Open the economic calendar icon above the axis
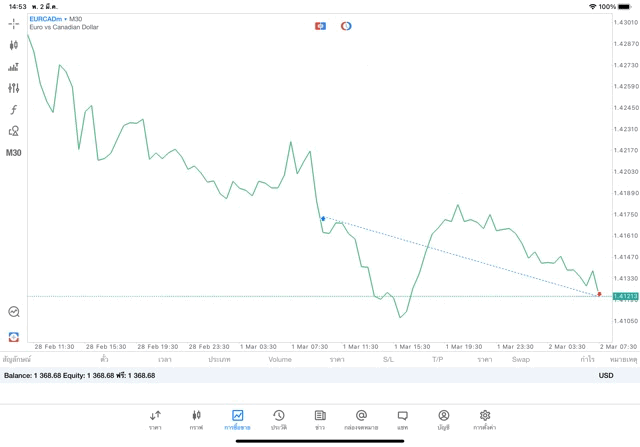The height and width of the screenshot is (447, 640). tap(14, 337)
